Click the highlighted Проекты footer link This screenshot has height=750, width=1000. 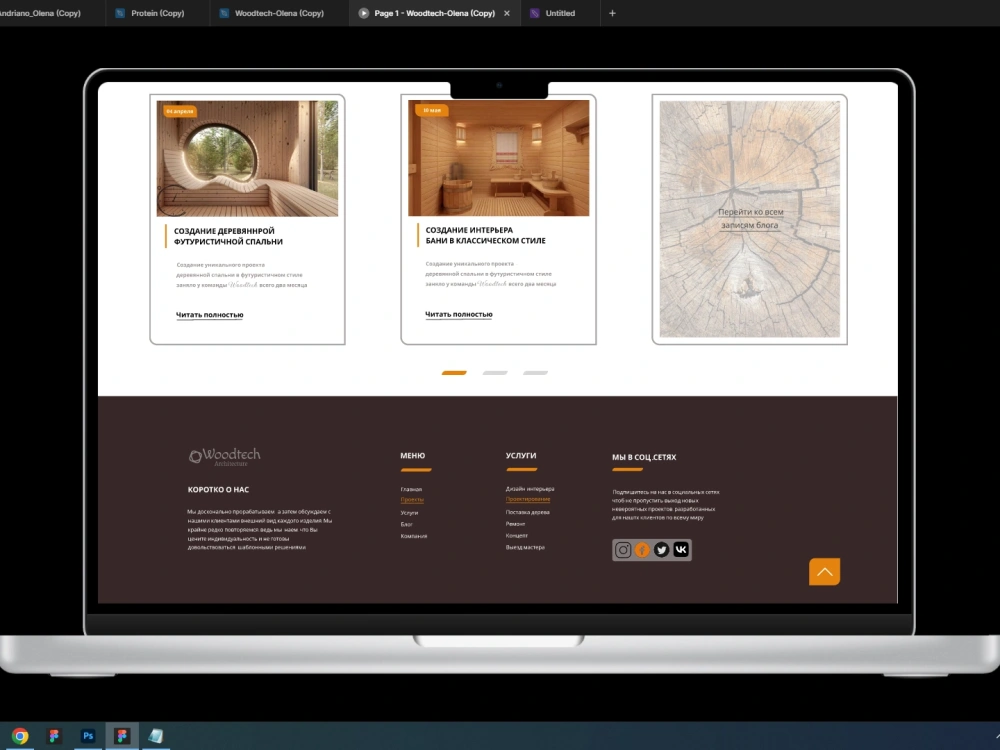[x=412, y=500]
